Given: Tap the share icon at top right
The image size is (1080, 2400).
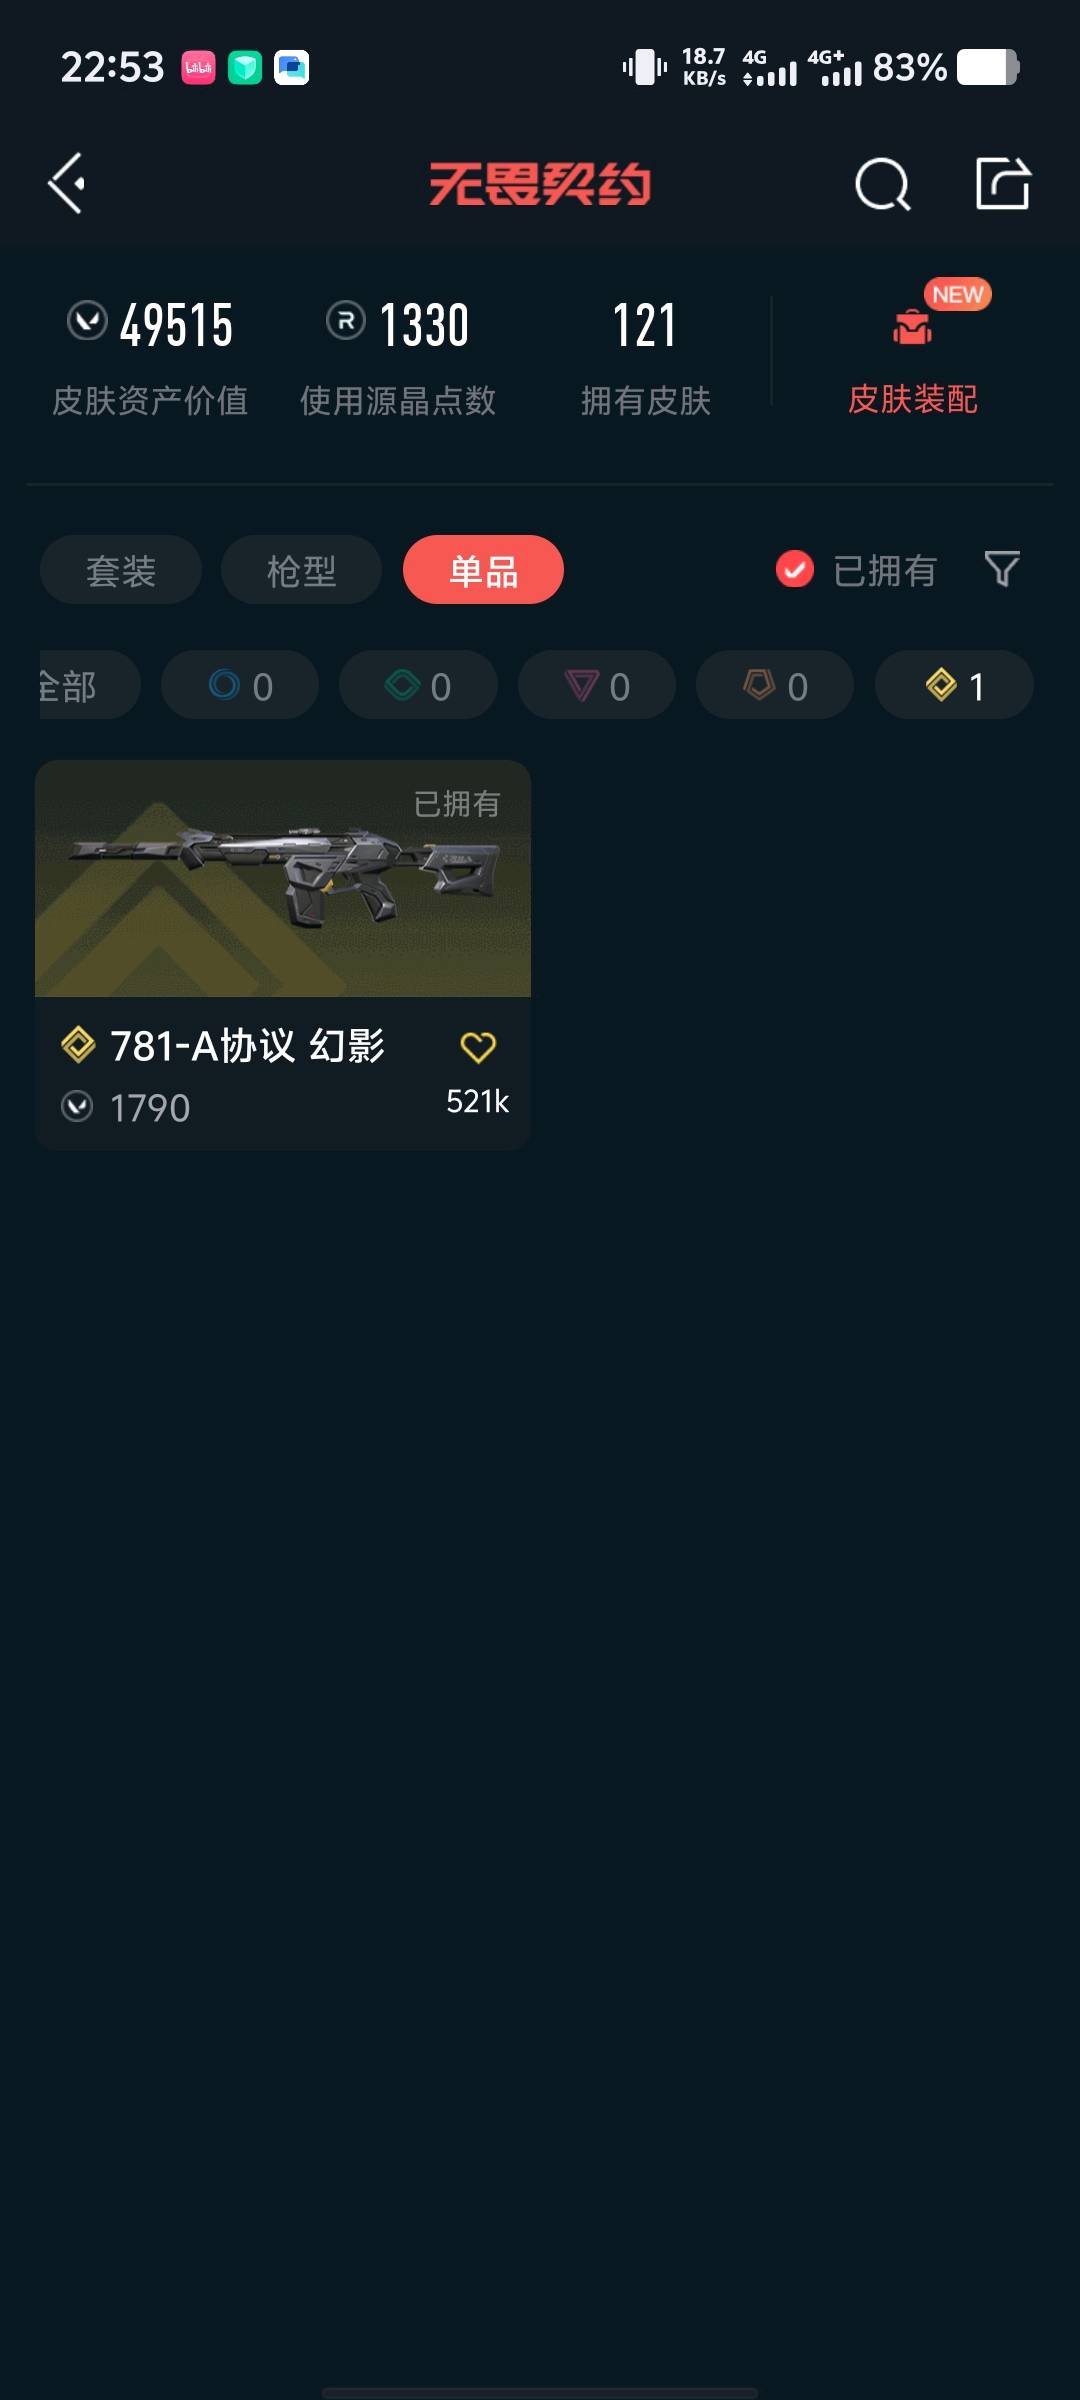Looking at the screenshot, I should (x=1003, y=183).
